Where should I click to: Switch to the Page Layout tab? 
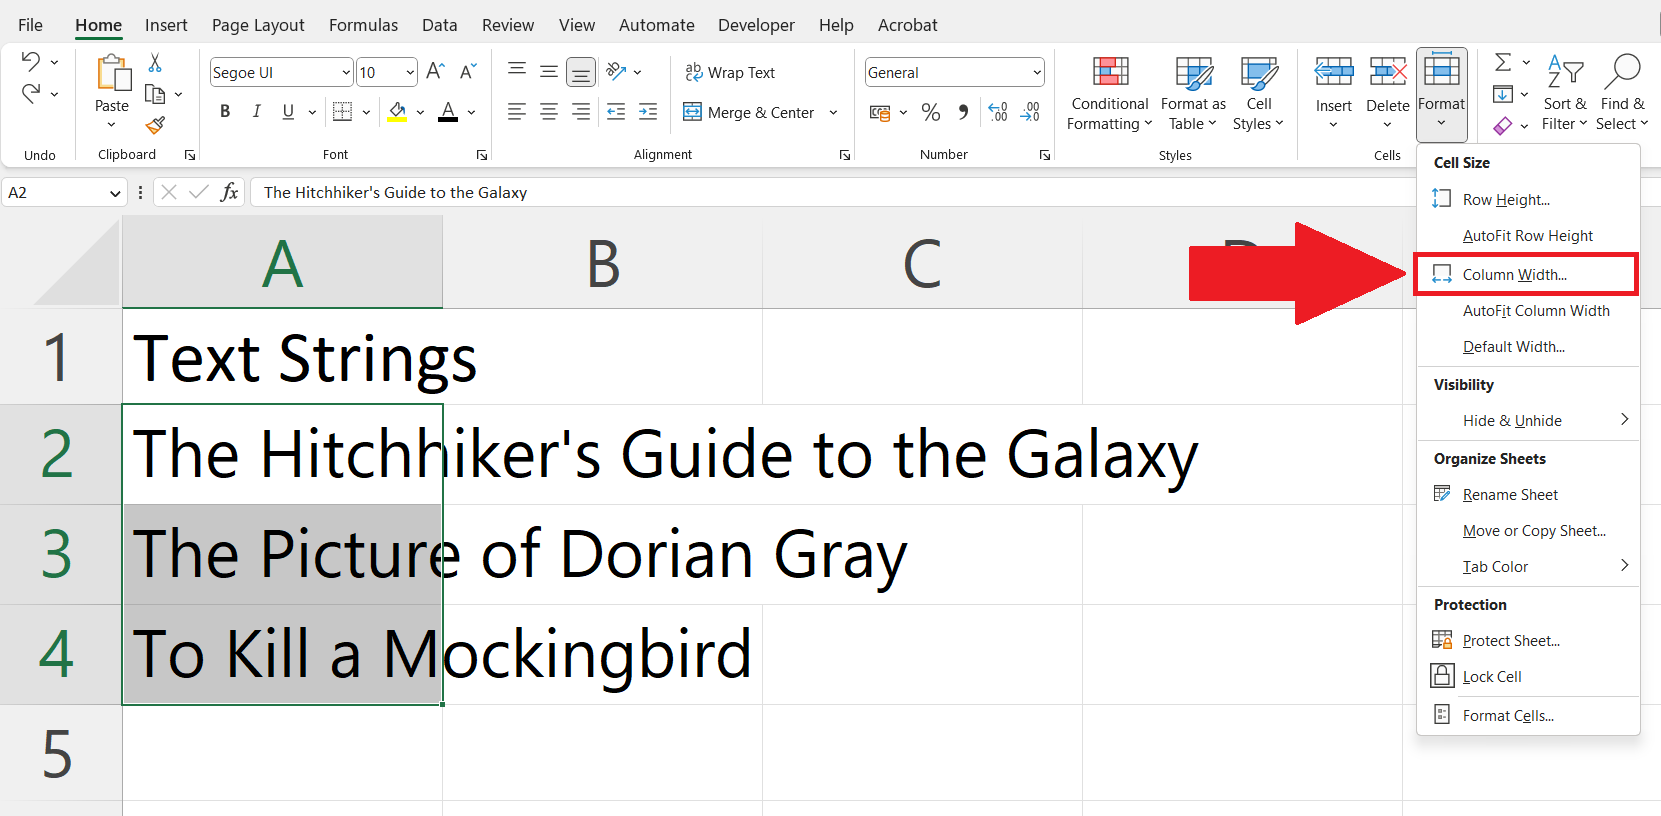(258, 25)
